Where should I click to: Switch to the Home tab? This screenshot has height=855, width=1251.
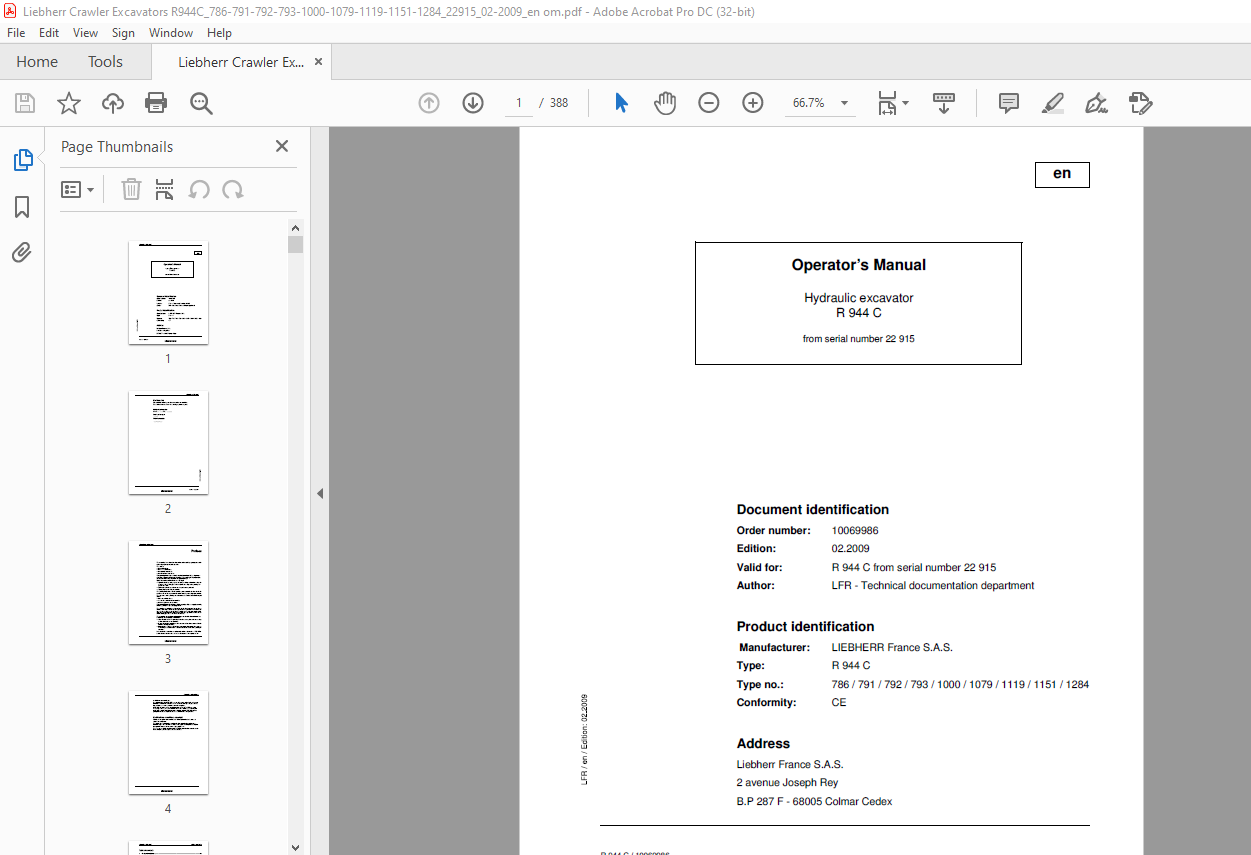[37, 62]
